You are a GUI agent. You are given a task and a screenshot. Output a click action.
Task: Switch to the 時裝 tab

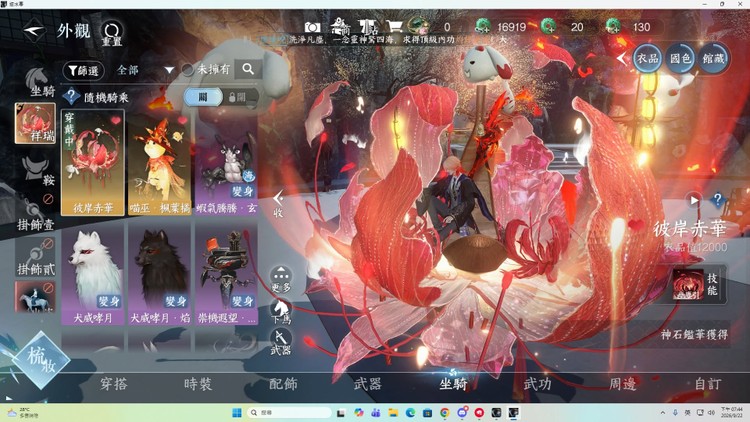click(198, 384)
